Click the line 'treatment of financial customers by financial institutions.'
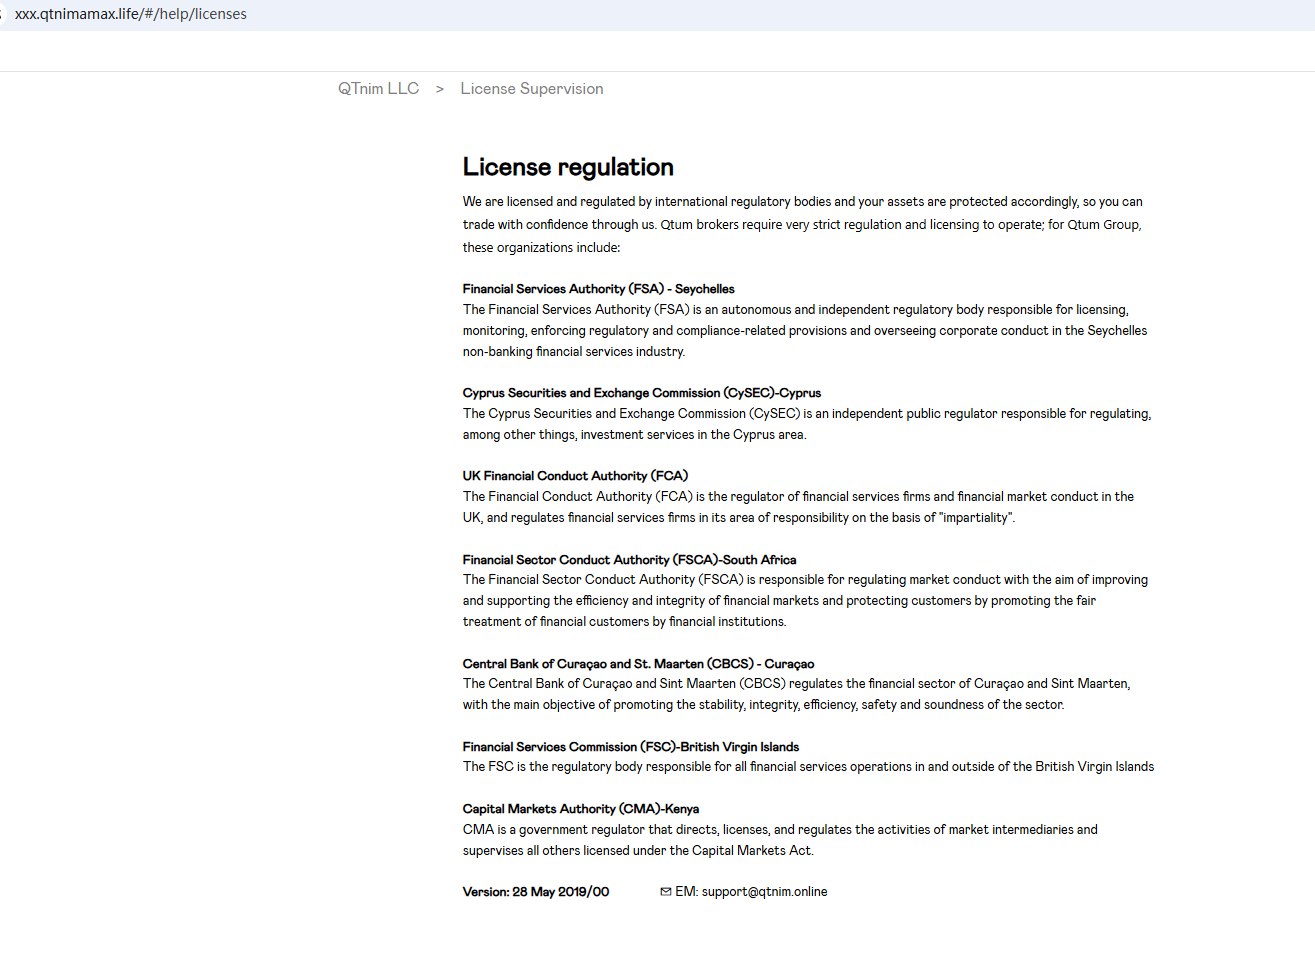Image resolution: width=1315 pixels, height=974 pixels. tap(625, 622)
